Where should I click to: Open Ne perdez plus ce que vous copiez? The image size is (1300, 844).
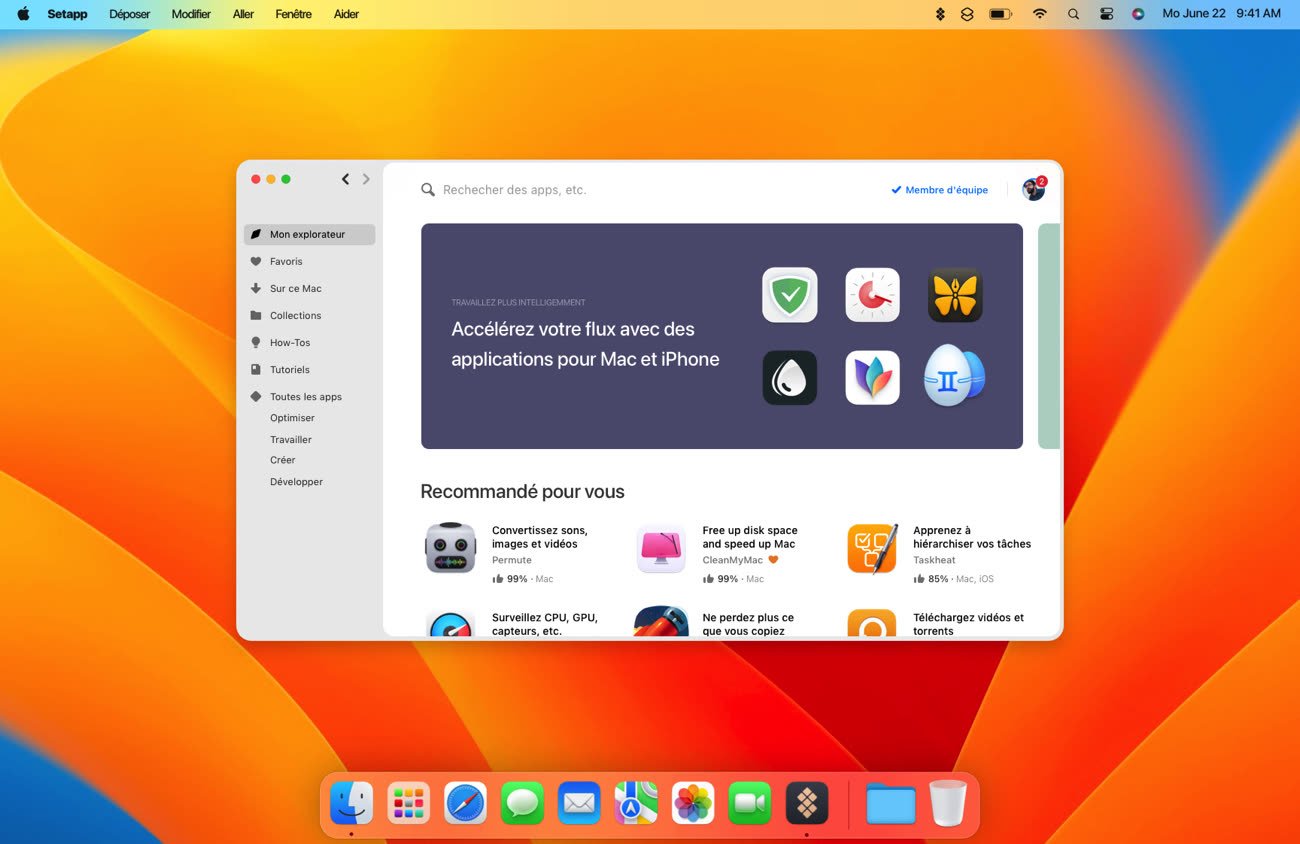748,624
